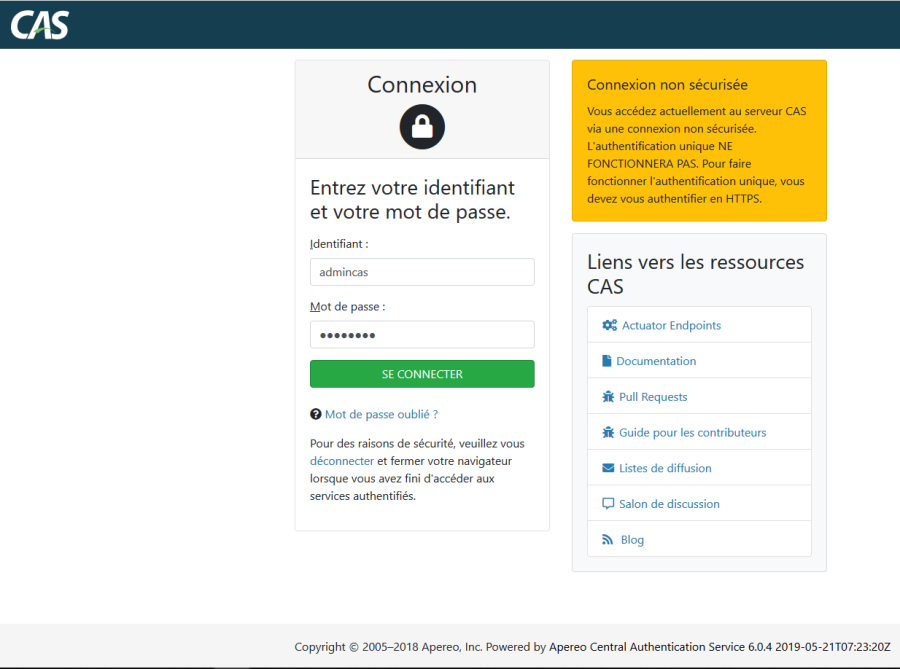Click the bug icon beside Pull Requests

point(608,397)
